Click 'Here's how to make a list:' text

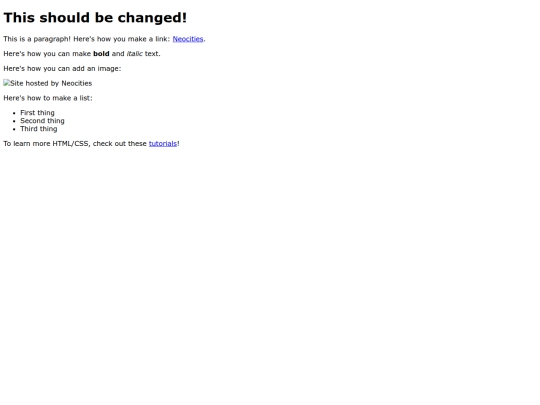pos(48,98)
